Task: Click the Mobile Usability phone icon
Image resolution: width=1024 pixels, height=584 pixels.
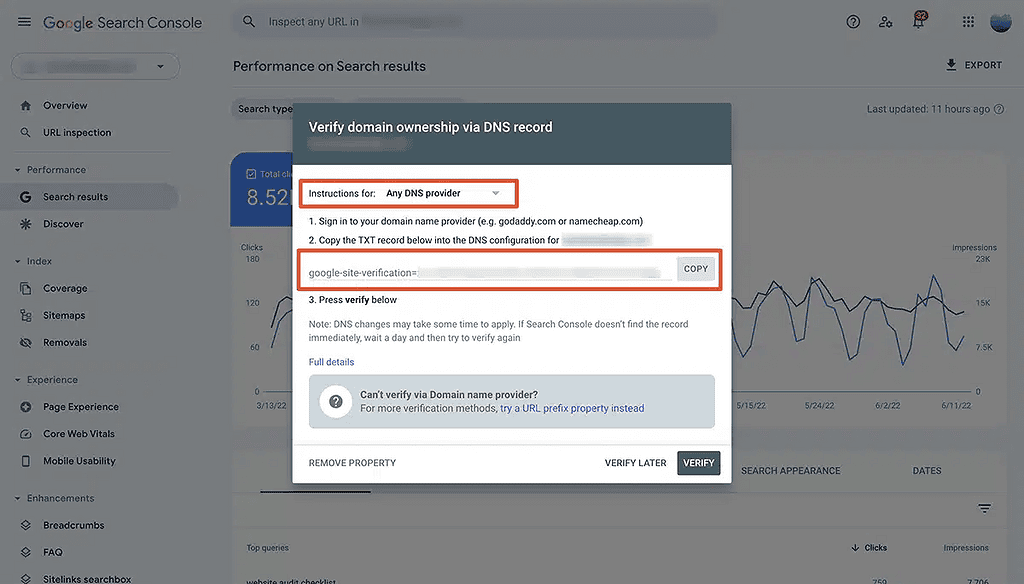Action: pyautogui.click(x=25, y=461)
